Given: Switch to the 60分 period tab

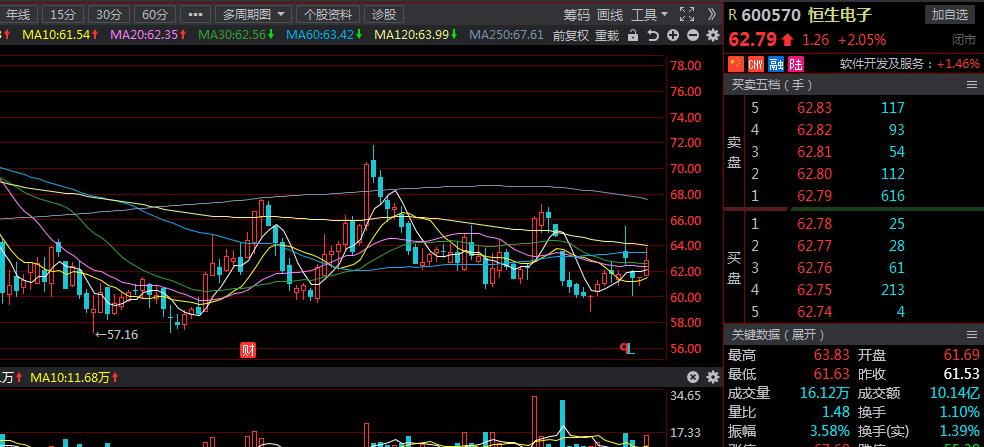Looking at the screenshot, I should click(x=153, y=14).
